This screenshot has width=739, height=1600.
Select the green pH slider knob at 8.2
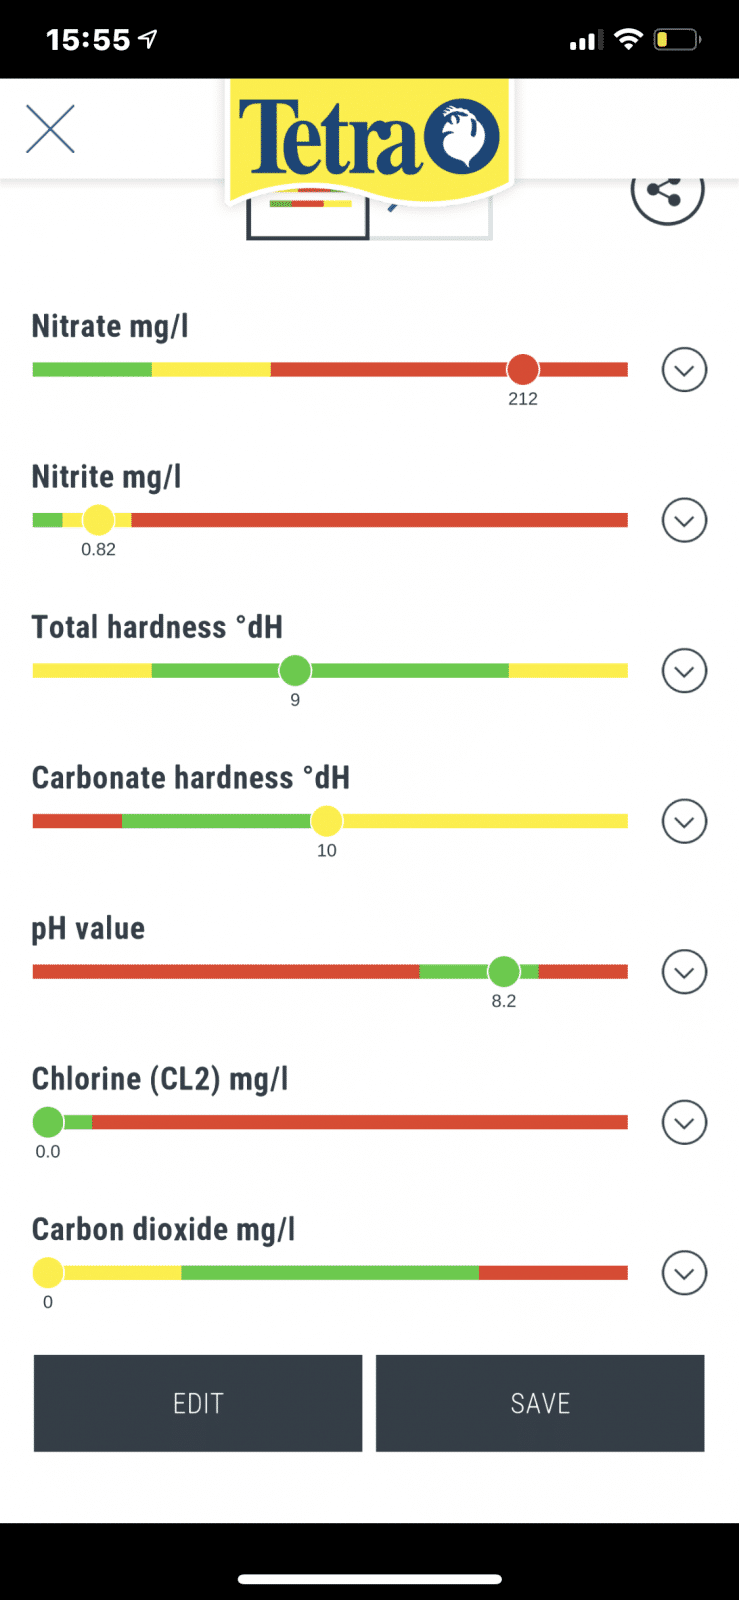(504, 971)
